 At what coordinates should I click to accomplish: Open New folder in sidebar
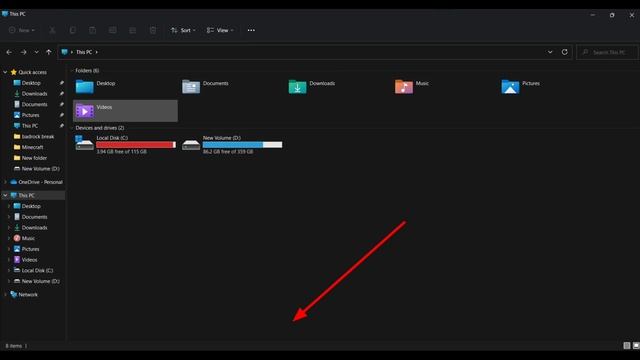coord(34,158)
